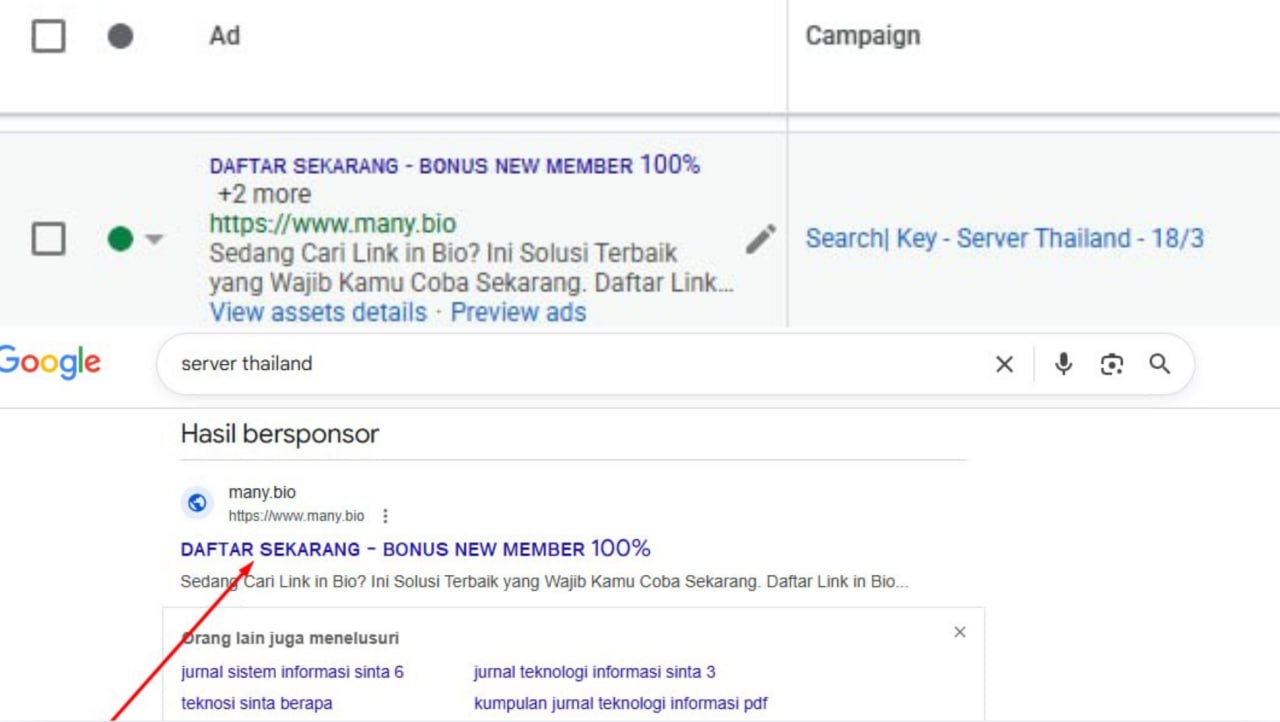The width and height of the screenshot is (1280, 722).
Task: Start voice search with microphone icon
Action: point(1064,364)
